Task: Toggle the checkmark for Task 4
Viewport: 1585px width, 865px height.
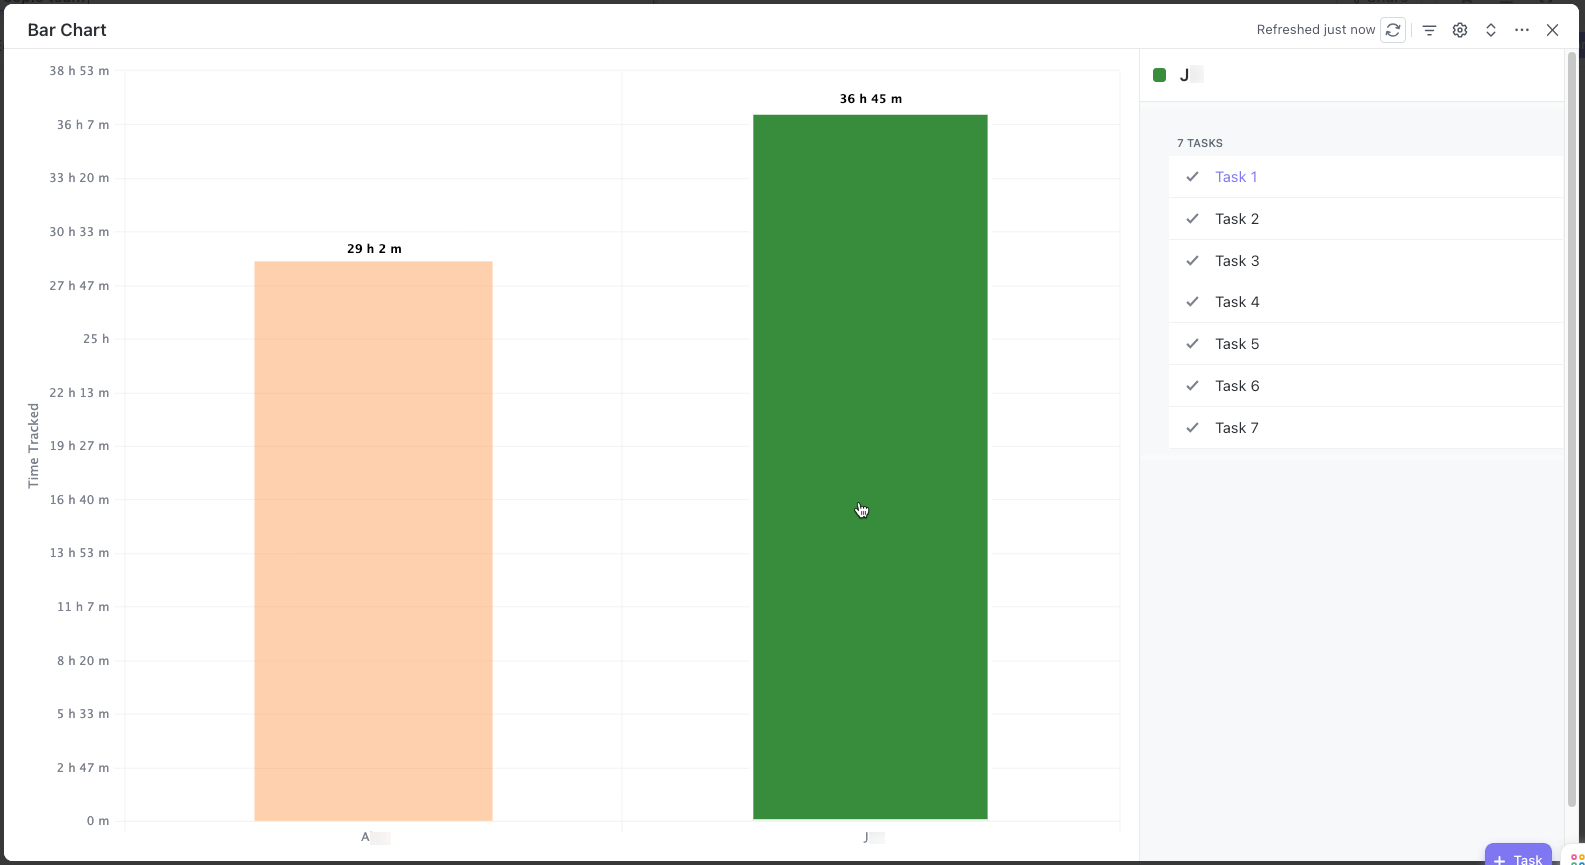Action: pyautogui.click(x=1192, y=301)
